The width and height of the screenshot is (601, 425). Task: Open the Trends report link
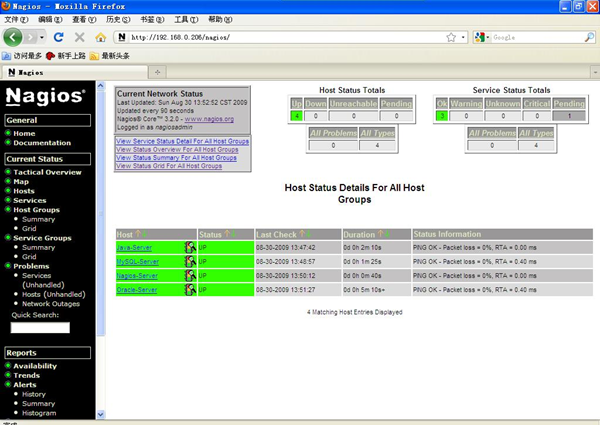(x=26, y=376)
